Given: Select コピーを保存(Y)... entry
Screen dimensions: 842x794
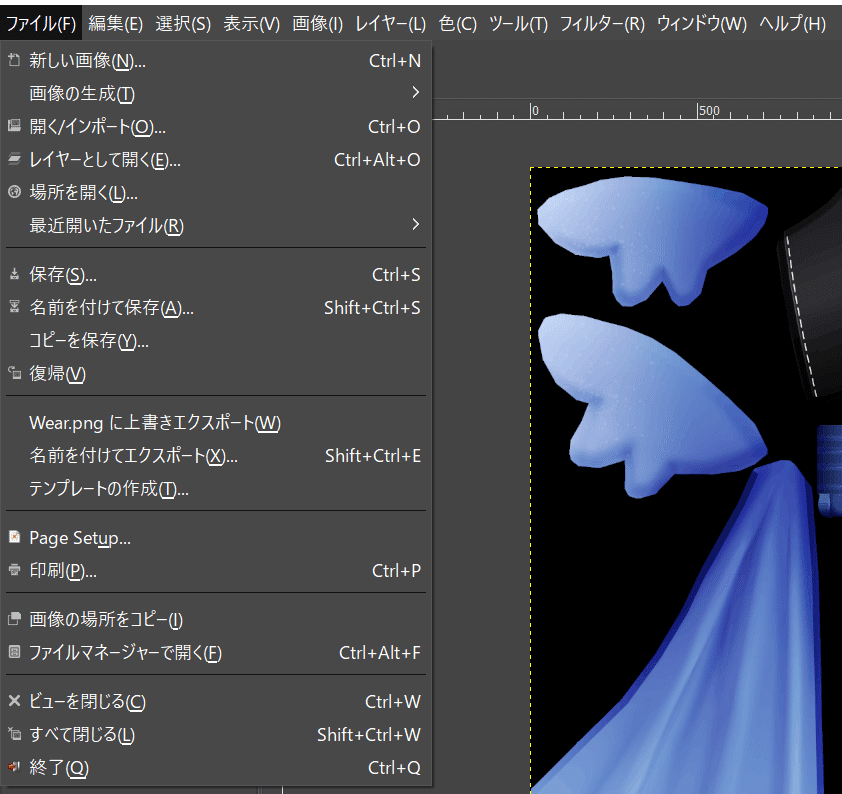Looking at the screenshot, I should [x=216, y=340].
